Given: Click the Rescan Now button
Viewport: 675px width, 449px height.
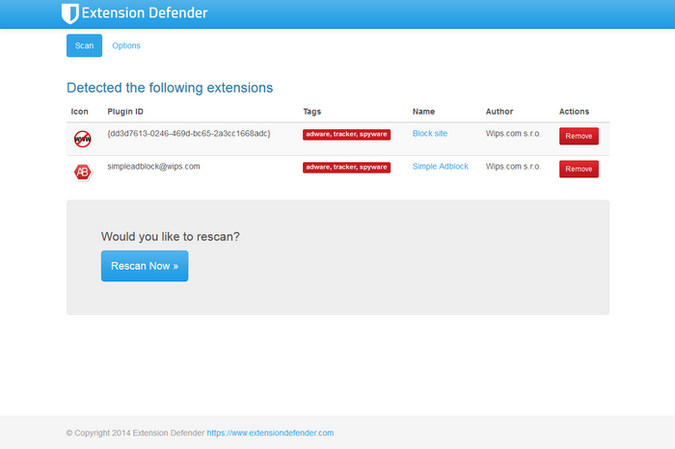Looking at the screenshot, I should coord(145,266).
